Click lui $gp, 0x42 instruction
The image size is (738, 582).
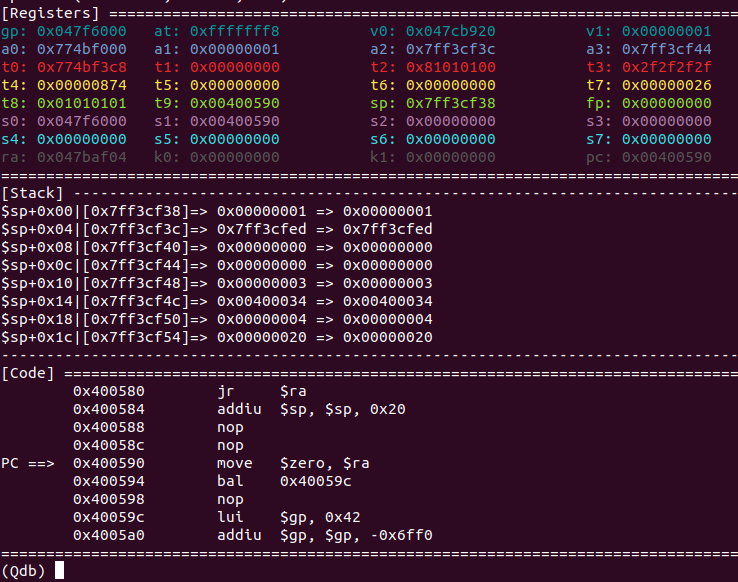[288, 518]
